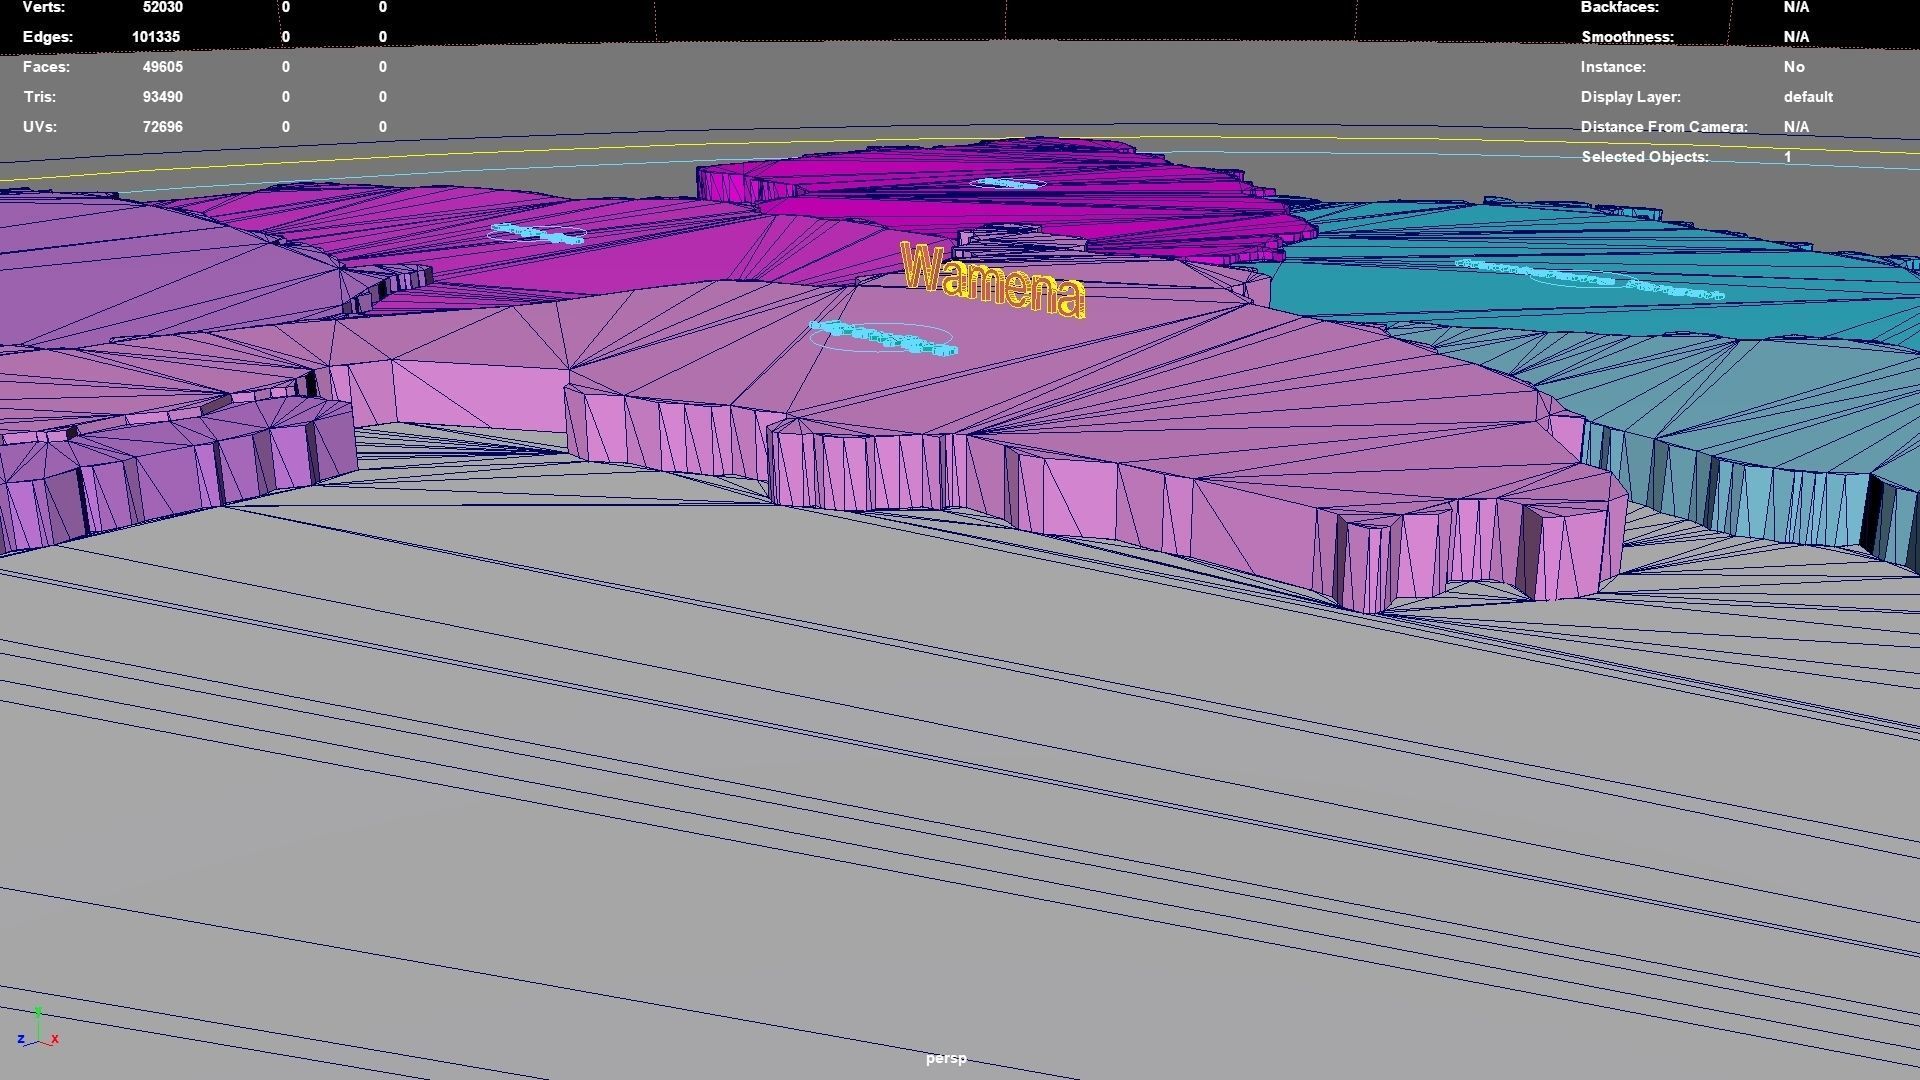Click the red X axis of the orientation gizmo
The image size is (1920, 1080).
click(x=56, y=1040)
